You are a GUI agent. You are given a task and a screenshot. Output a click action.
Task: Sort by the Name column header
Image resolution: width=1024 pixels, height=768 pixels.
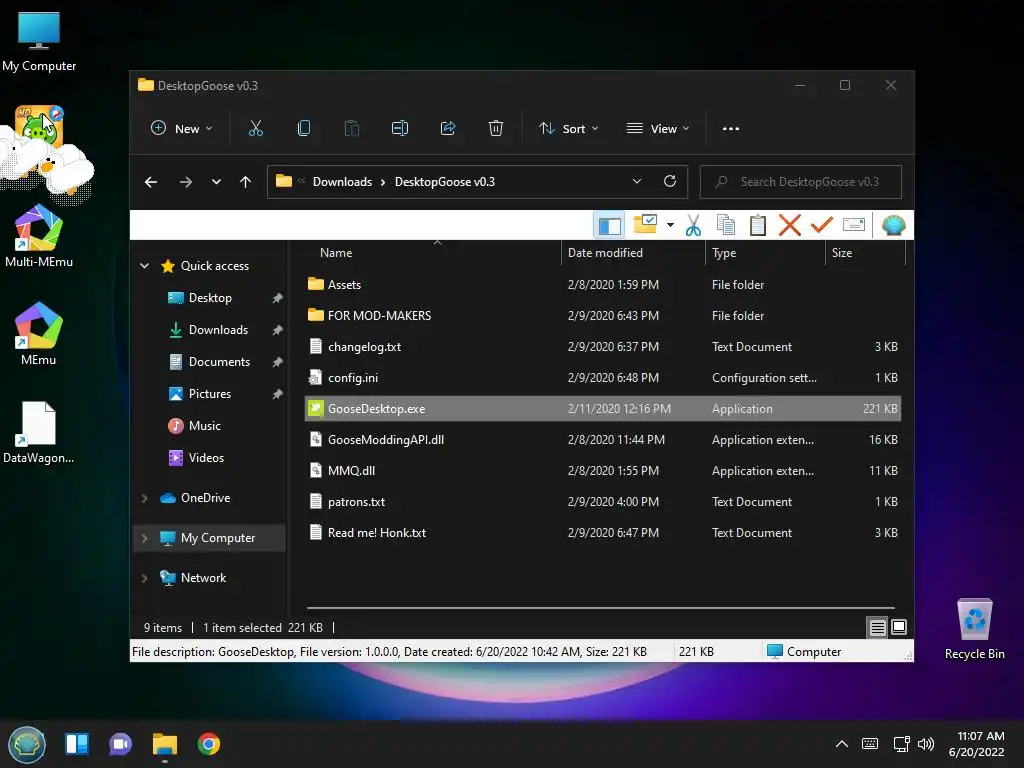point(336,253)
